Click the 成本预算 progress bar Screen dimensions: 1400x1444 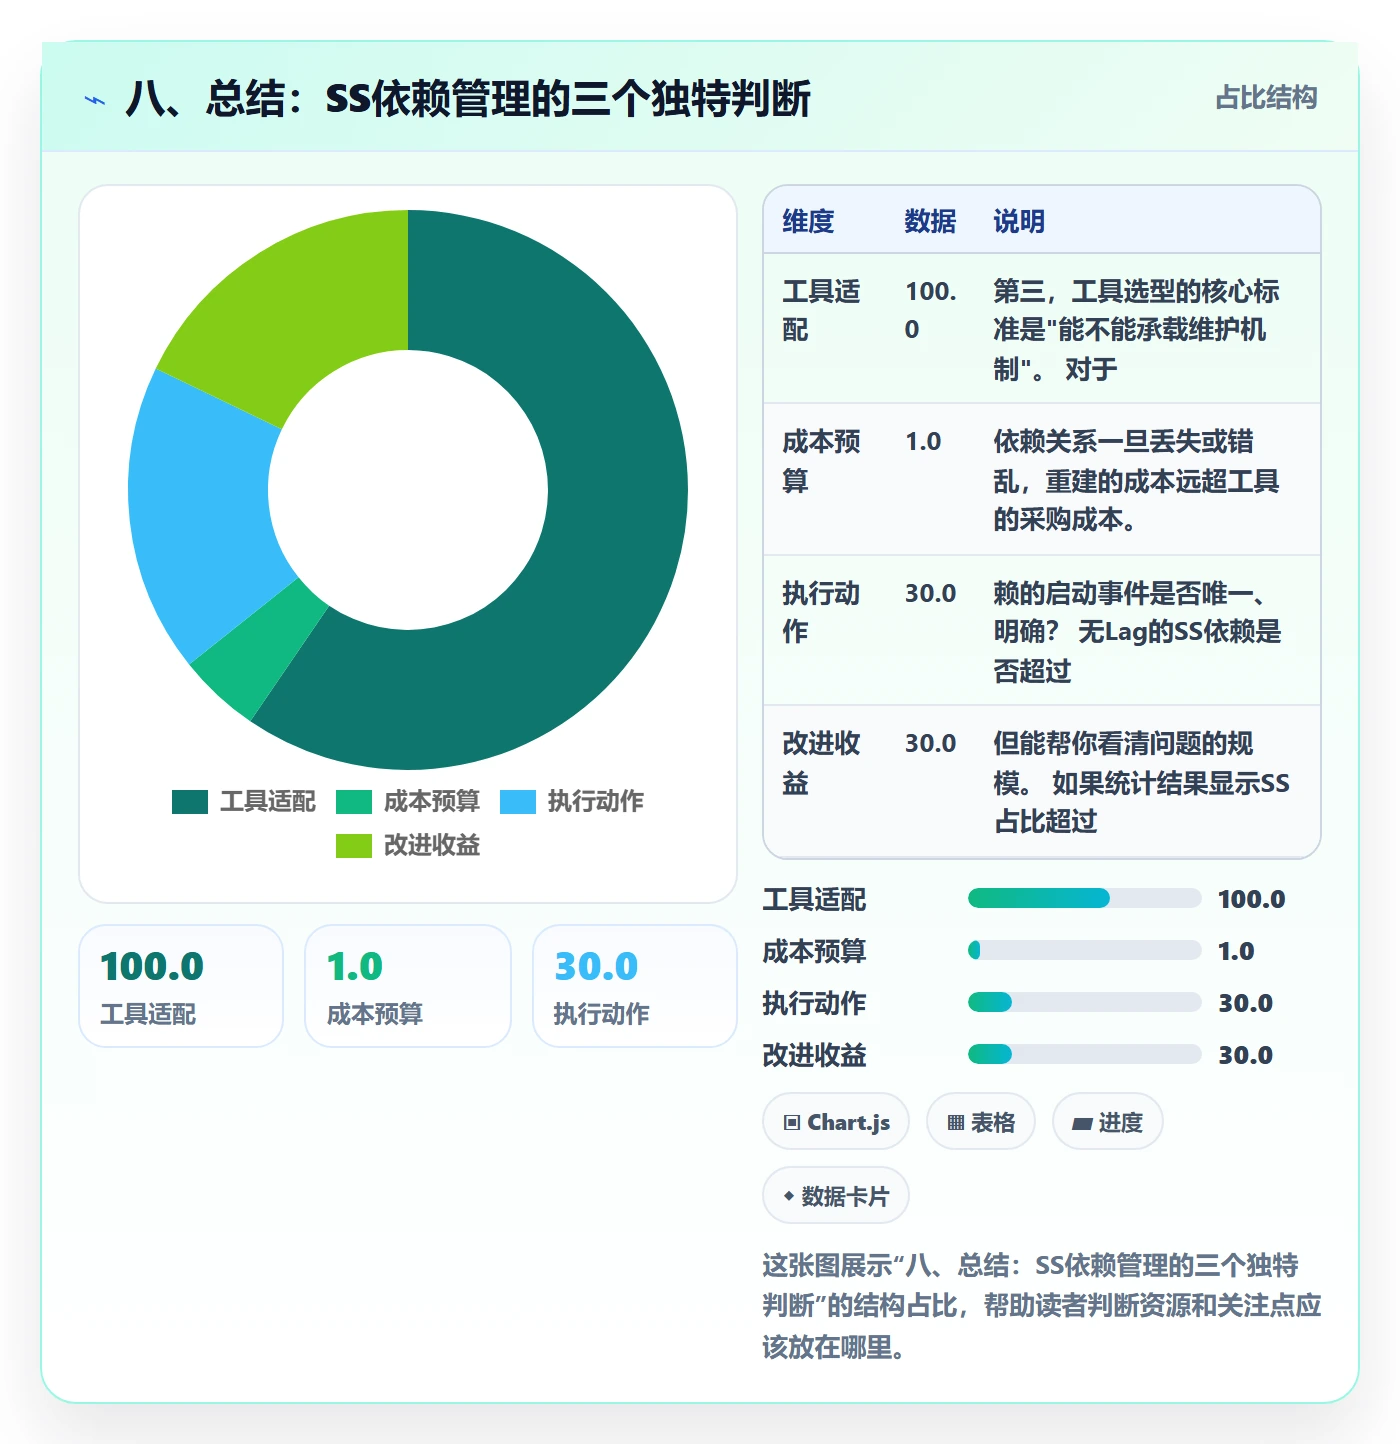tap(1085, 950)
